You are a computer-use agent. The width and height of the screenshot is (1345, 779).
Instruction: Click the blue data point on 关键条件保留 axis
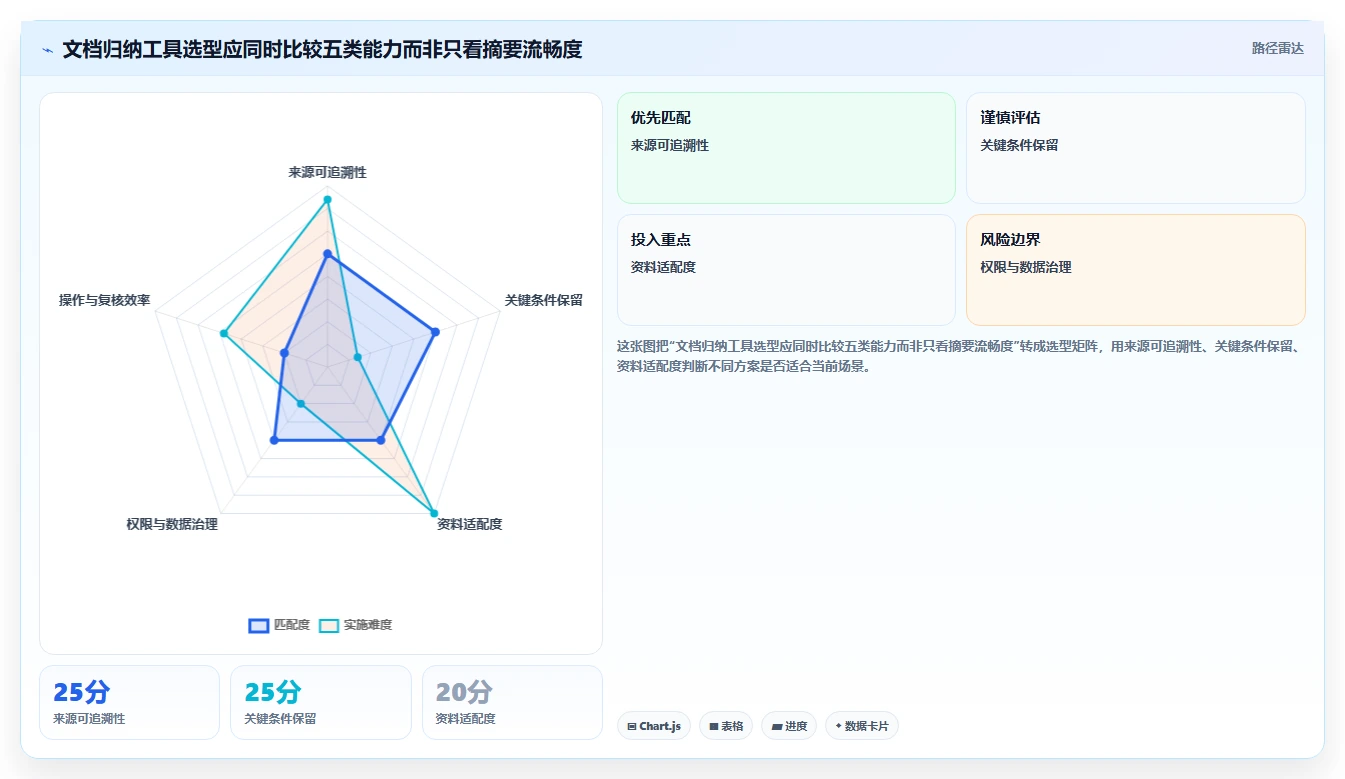tap(435, 331)
